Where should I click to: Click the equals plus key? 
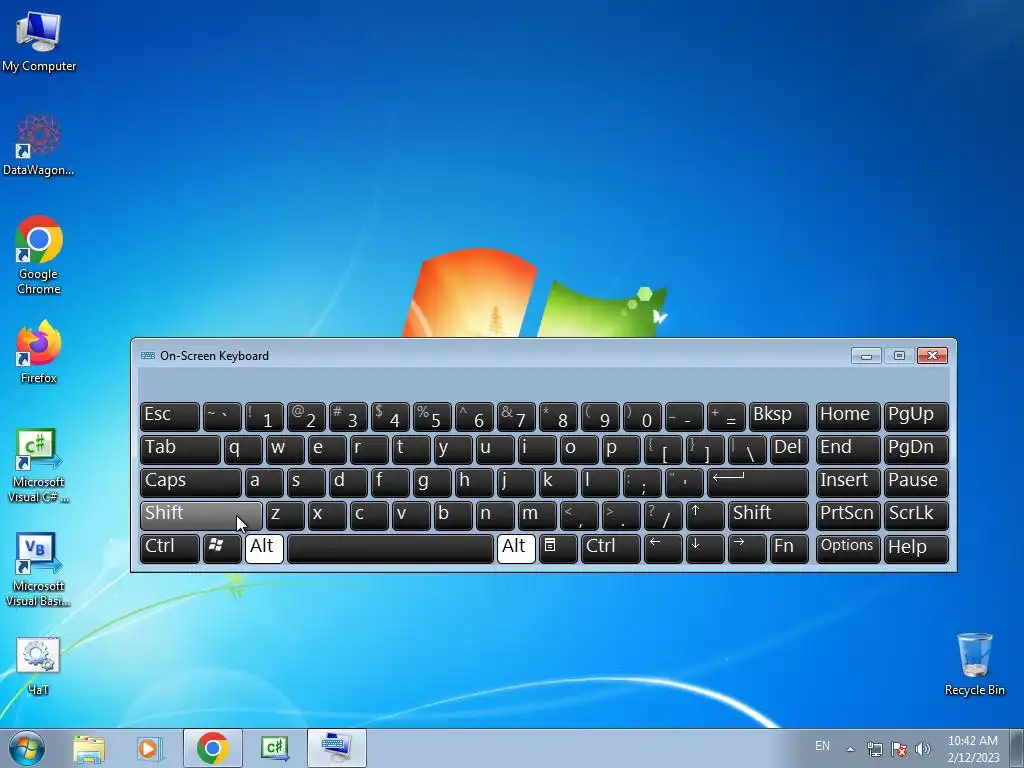[726, 417]
